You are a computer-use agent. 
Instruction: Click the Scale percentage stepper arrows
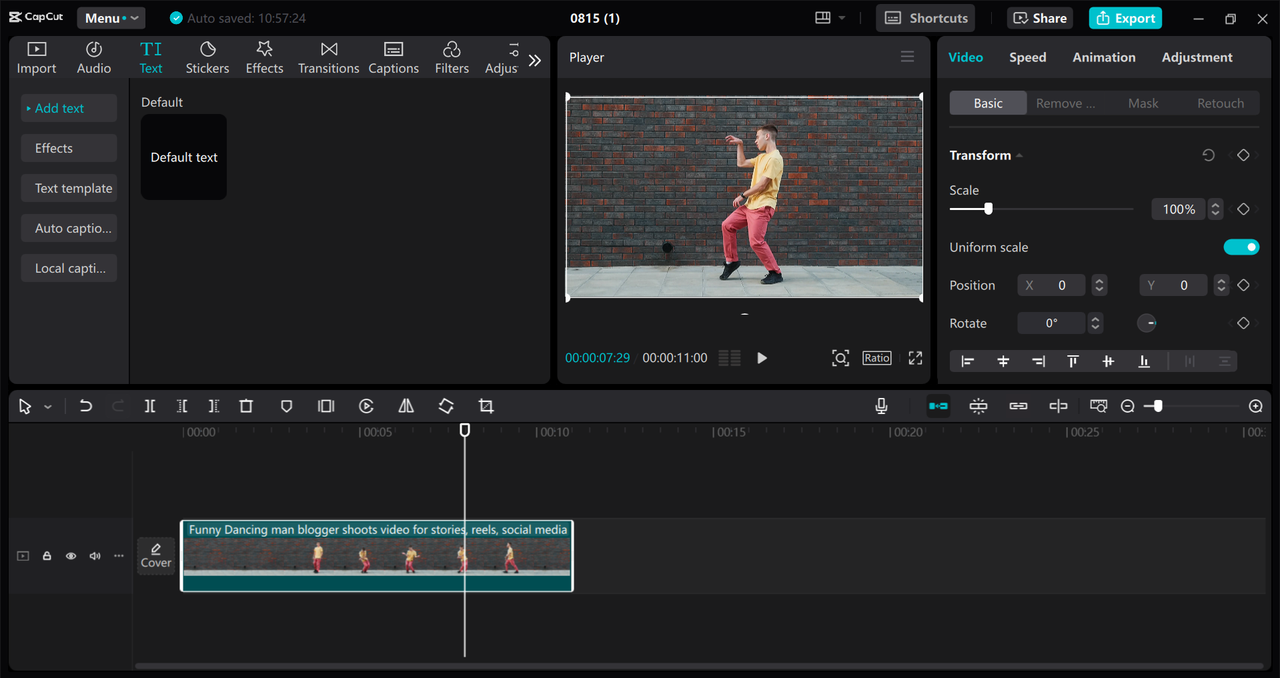[x=1215, y=209]
